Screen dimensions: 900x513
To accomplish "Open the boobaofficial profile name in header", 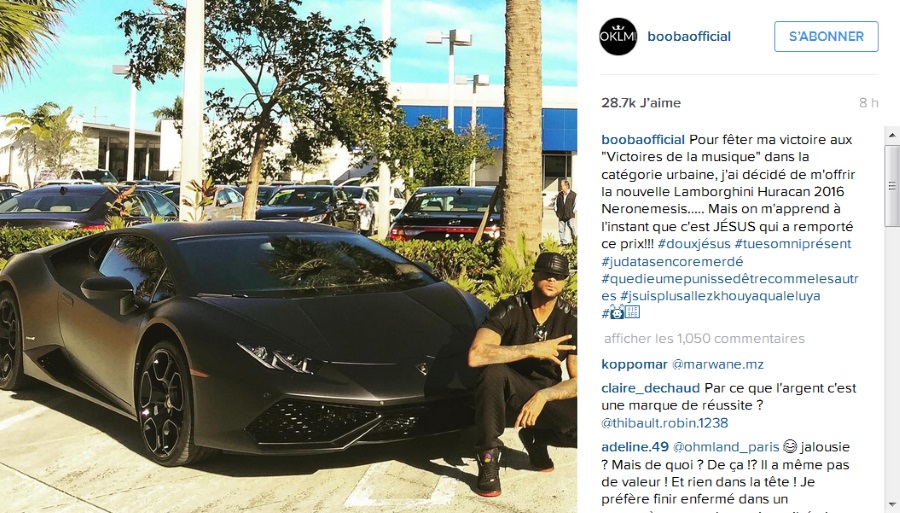I will 689,36.
